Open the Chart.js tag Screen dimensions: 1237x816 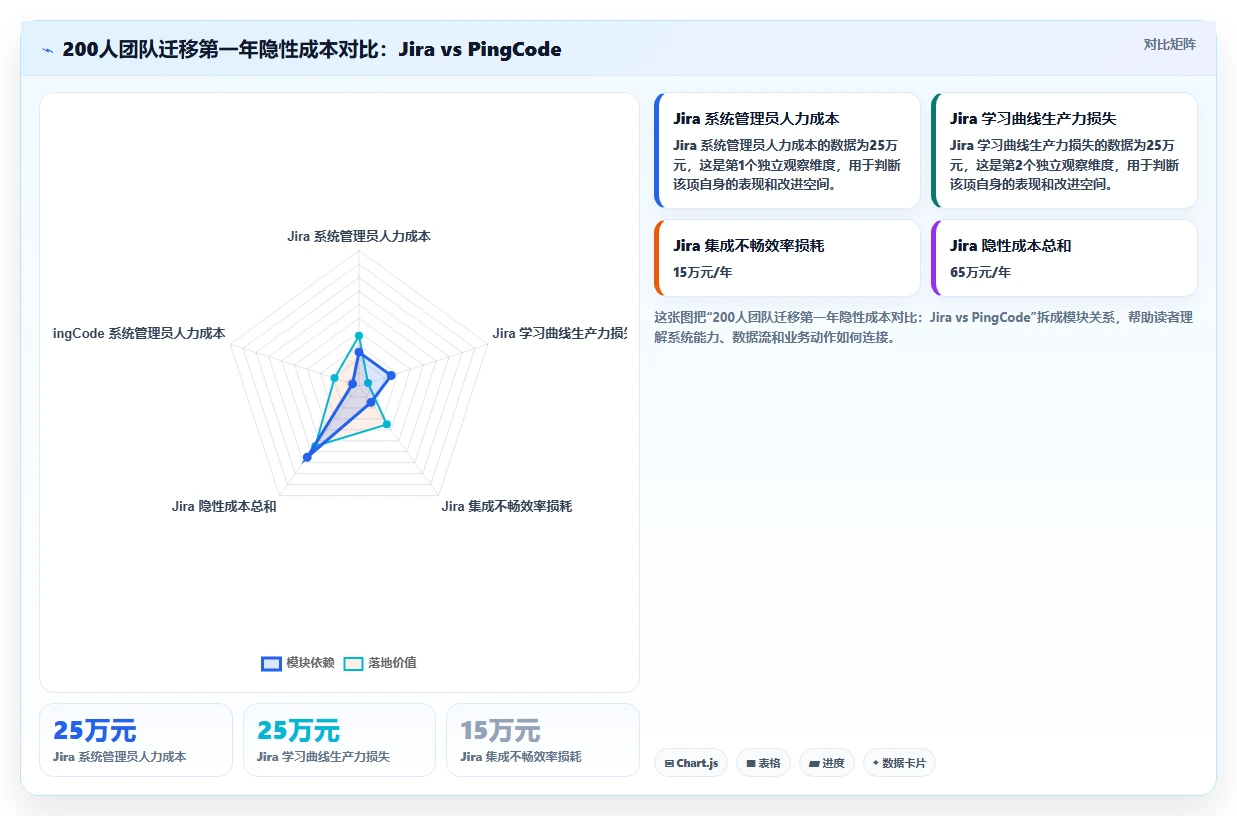click(691, 763)
